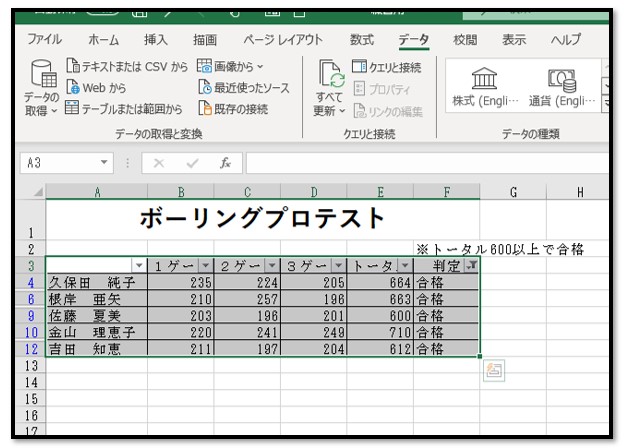This screenshot has height=448, width=624.
Task: Import from テキストまたは CSV から
Action: pyautogui.click(x=127, y=66)
